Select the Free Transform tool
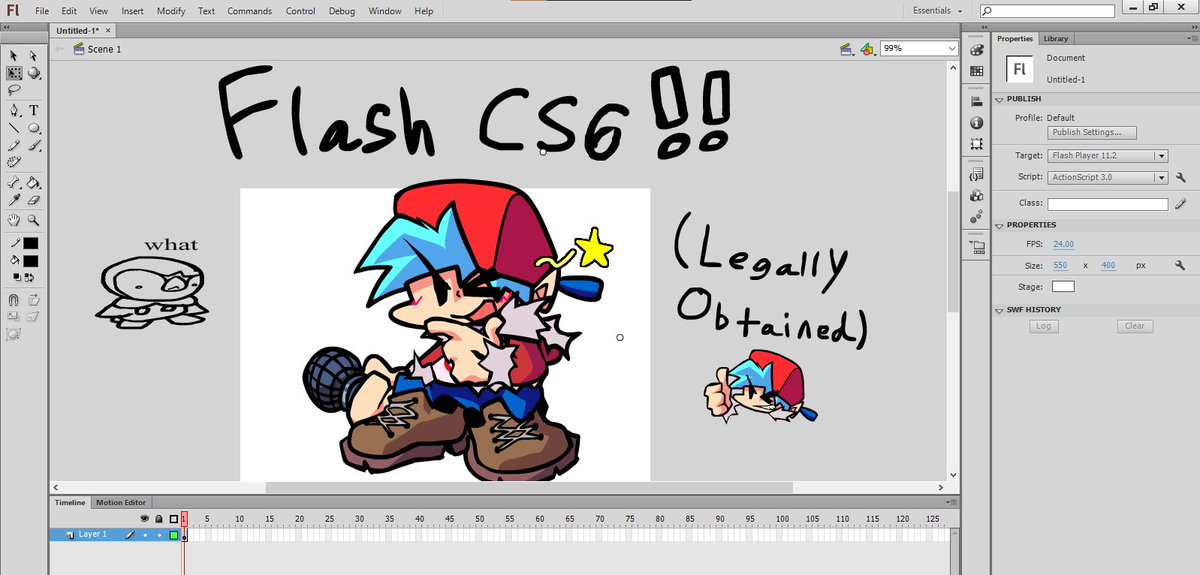Viewport: 1200px width, 575px height. click(x=14, y=73)
